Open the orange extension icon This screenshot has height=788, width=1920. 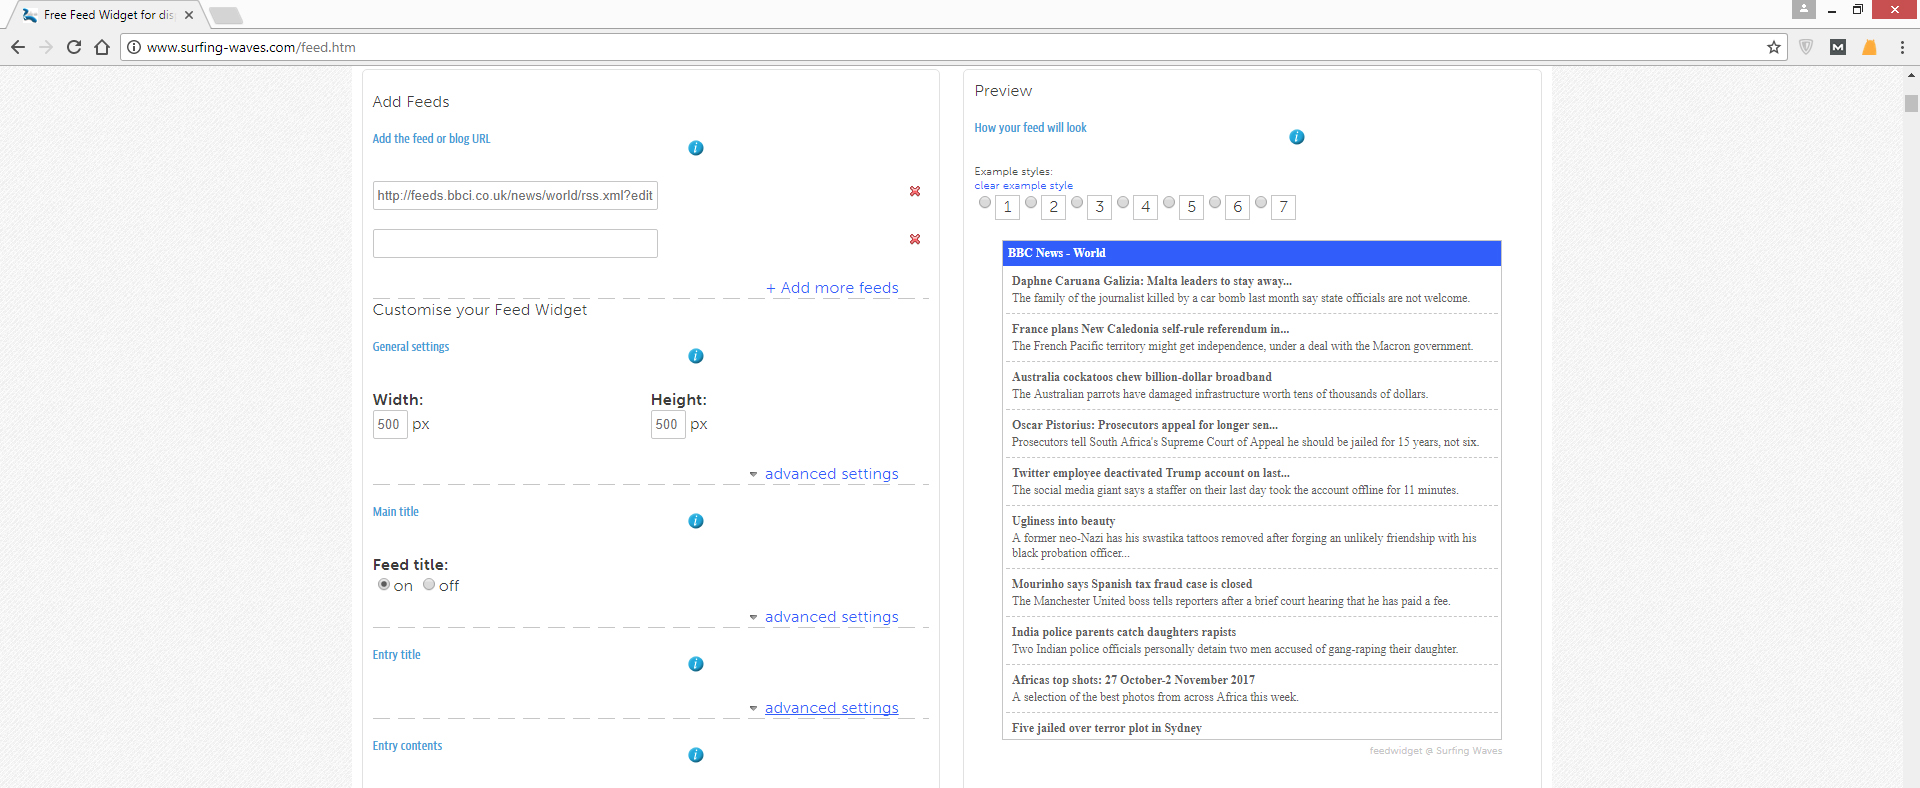(1869, 47)
